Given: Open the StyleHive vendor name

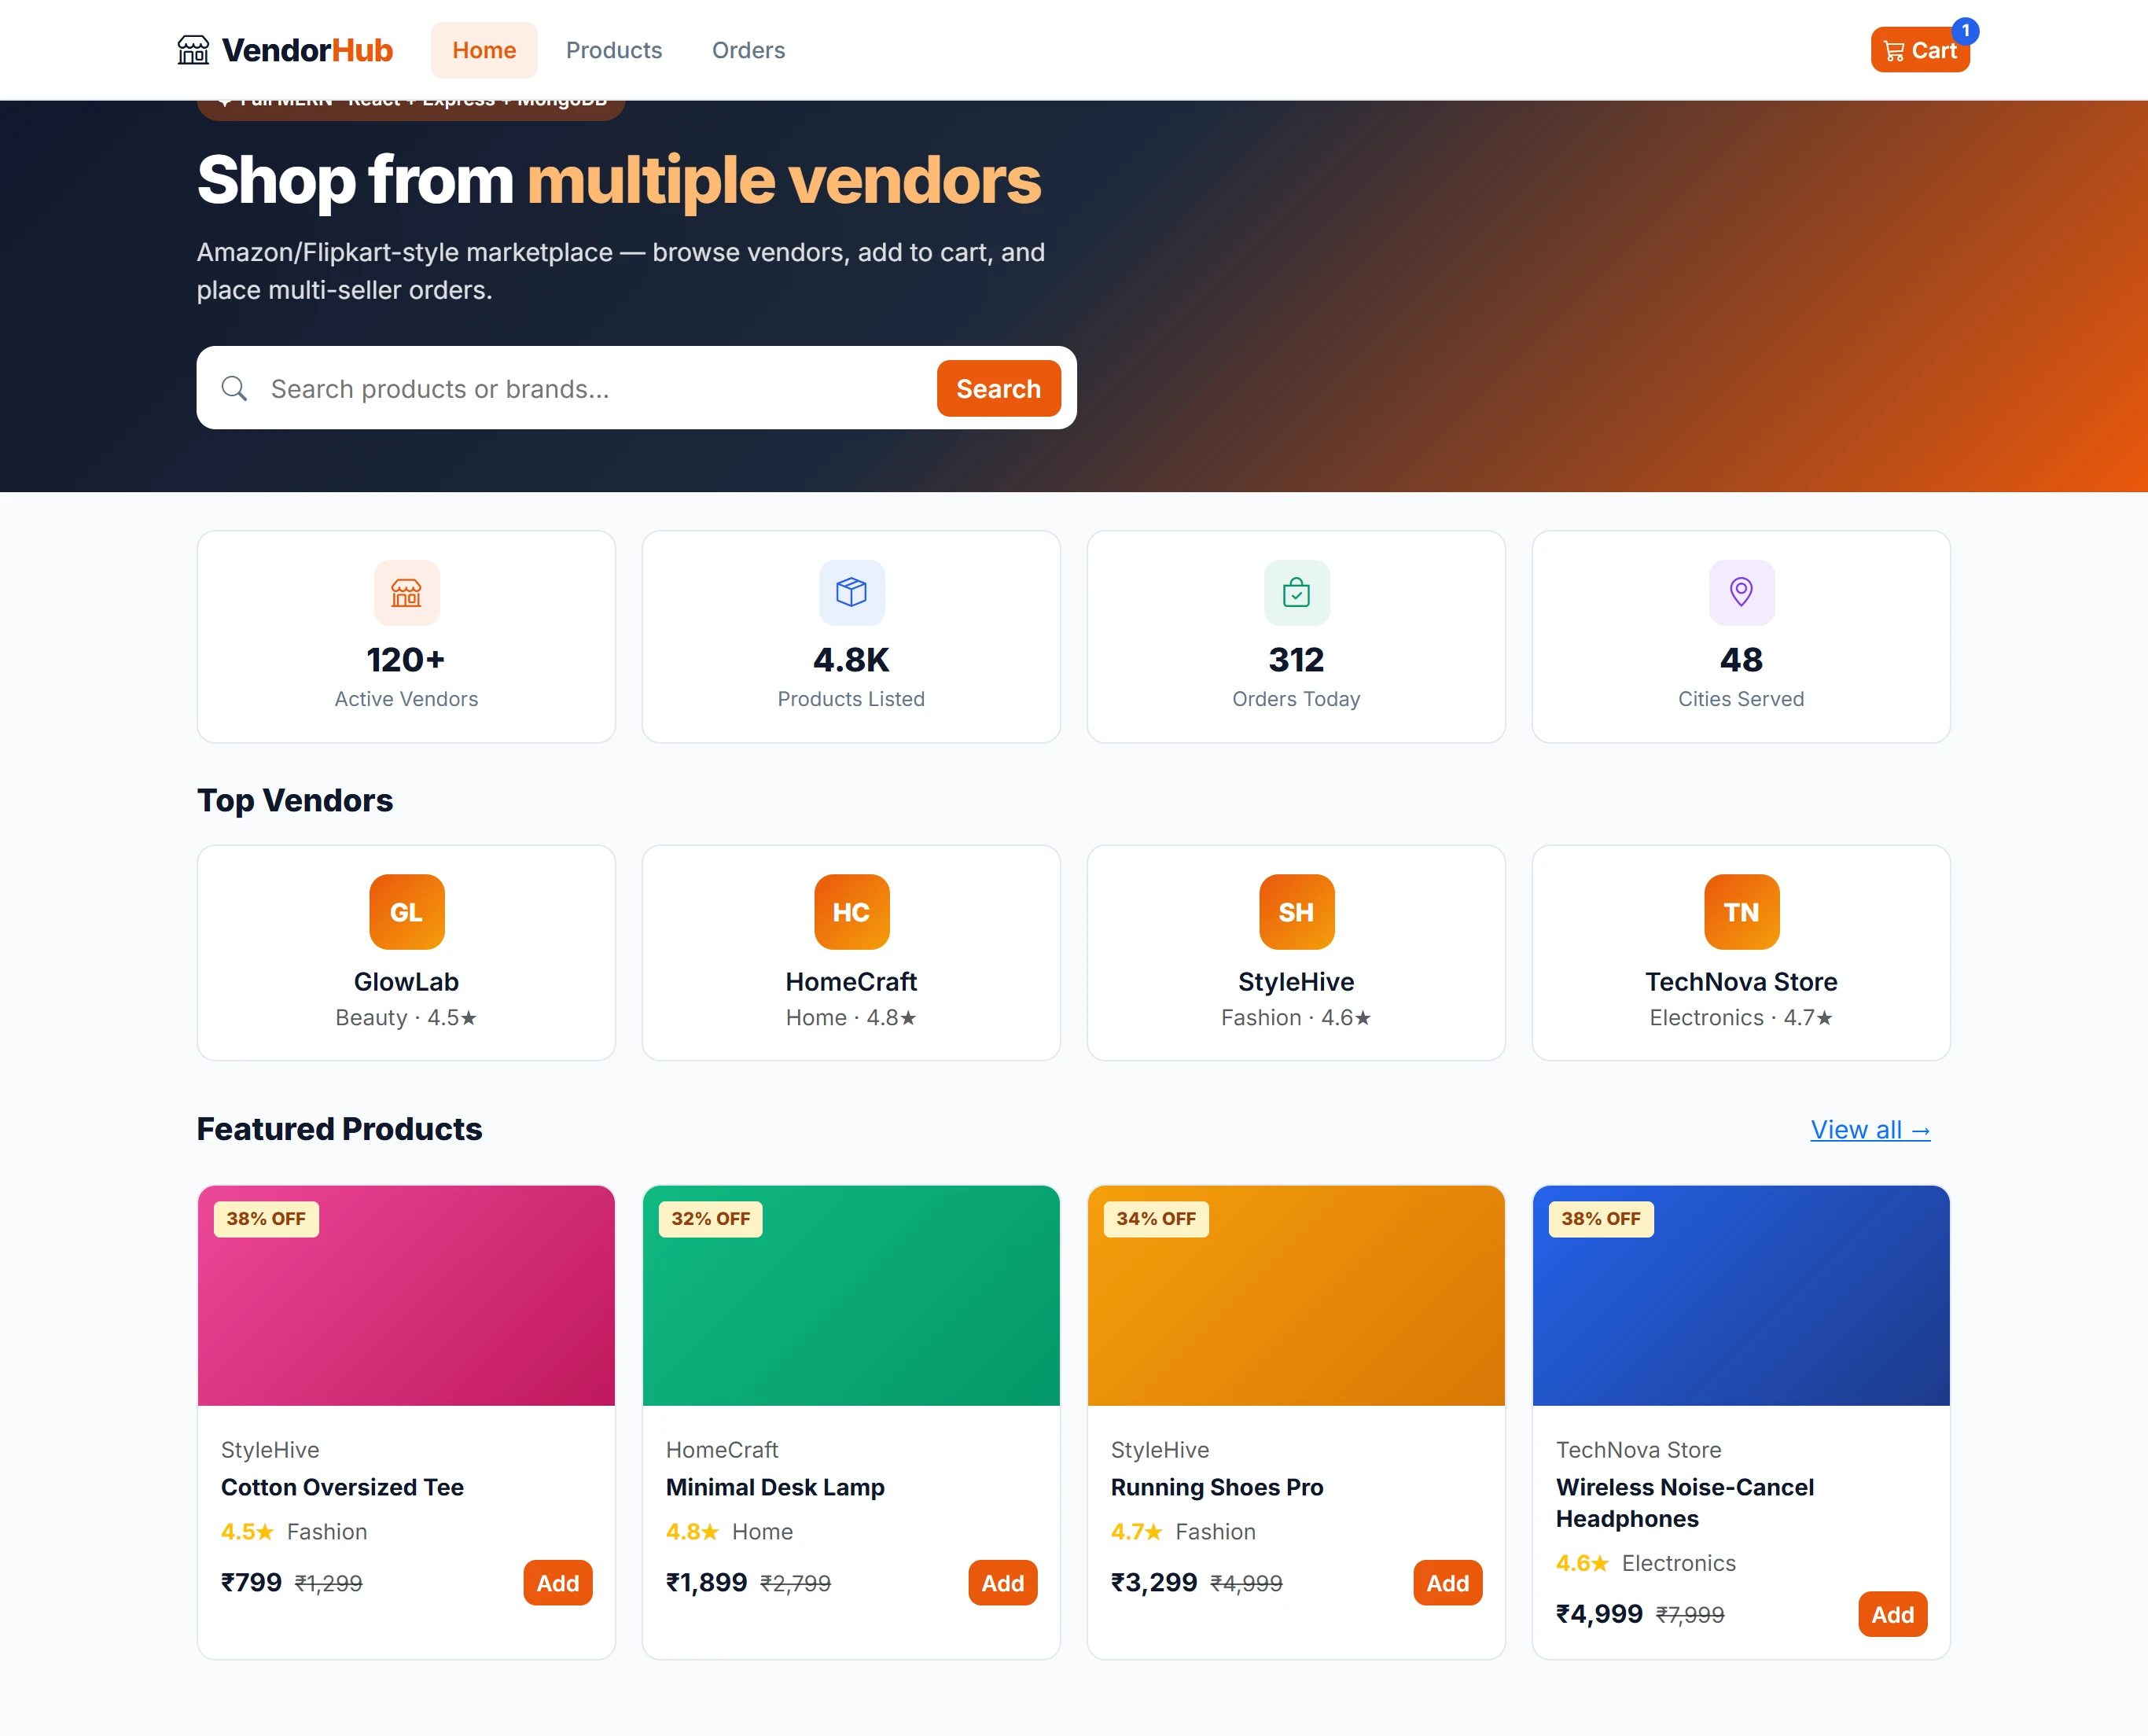Looking at the screenshot, I should click(1296, 982).
